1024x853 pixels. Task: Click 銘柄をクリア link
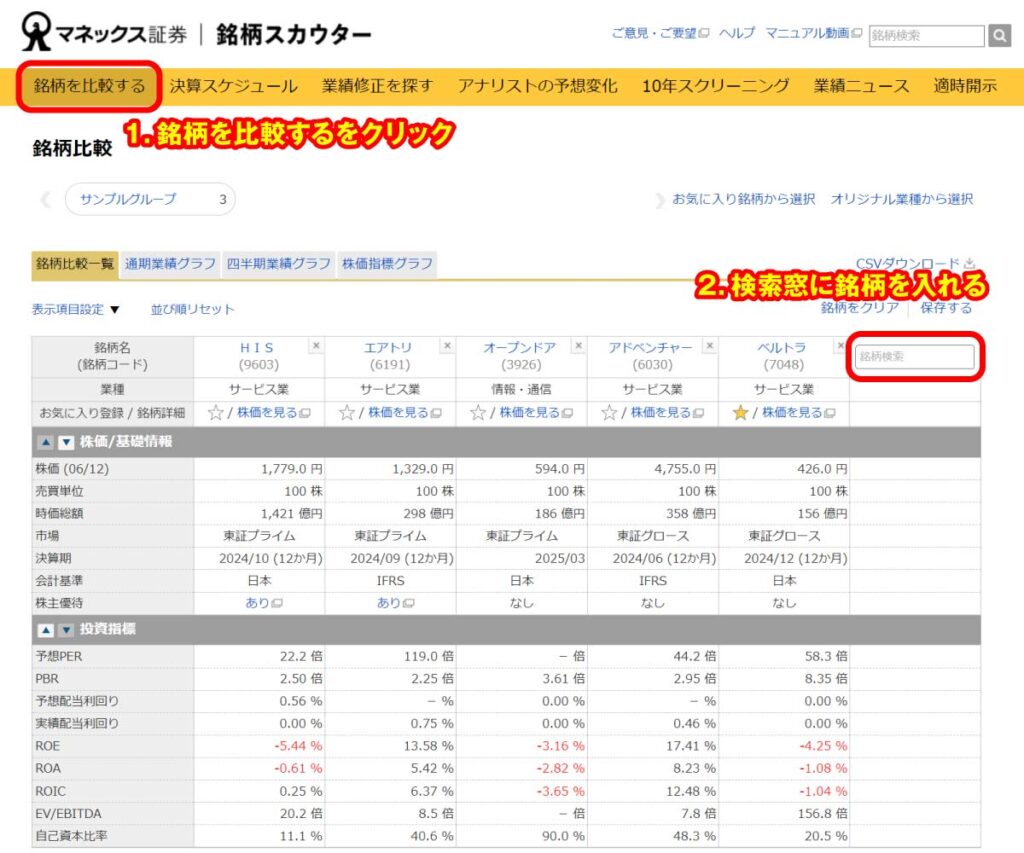[859, 308]
